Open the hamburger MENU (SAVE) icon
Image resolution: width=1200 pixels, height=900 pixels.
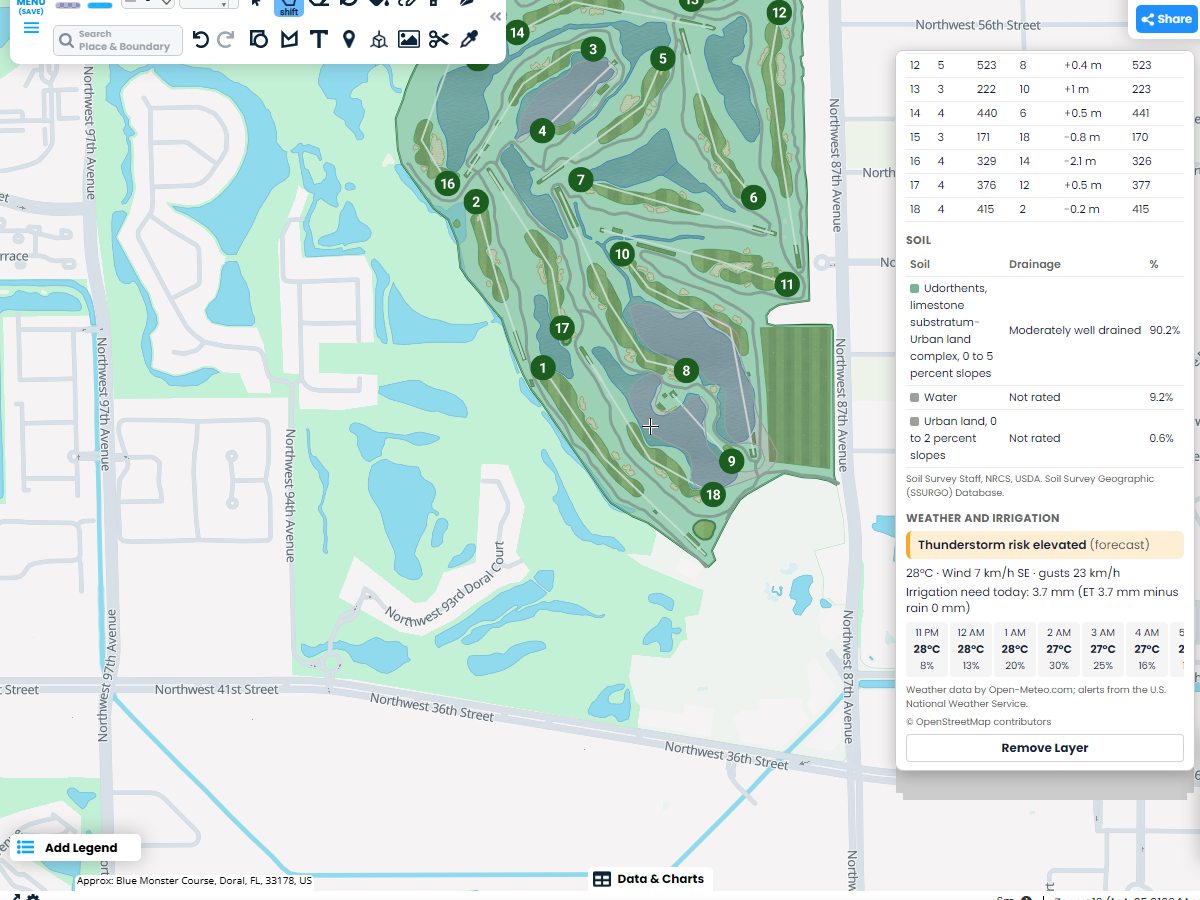pyautogui.click(x=31, y=27)
